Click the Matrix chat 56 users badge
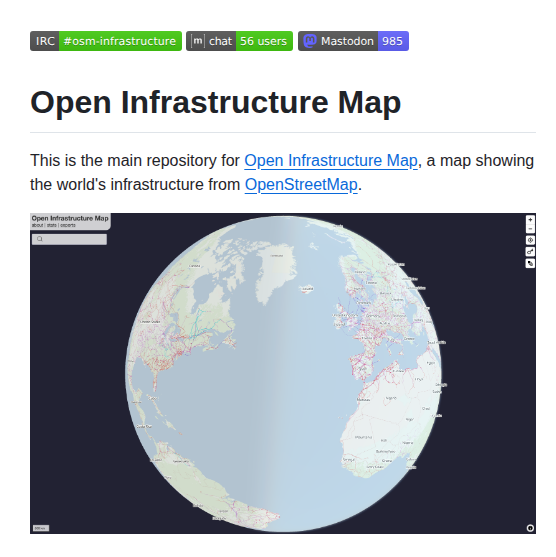This screenshot has height=557, width=556. click(239, 41)
